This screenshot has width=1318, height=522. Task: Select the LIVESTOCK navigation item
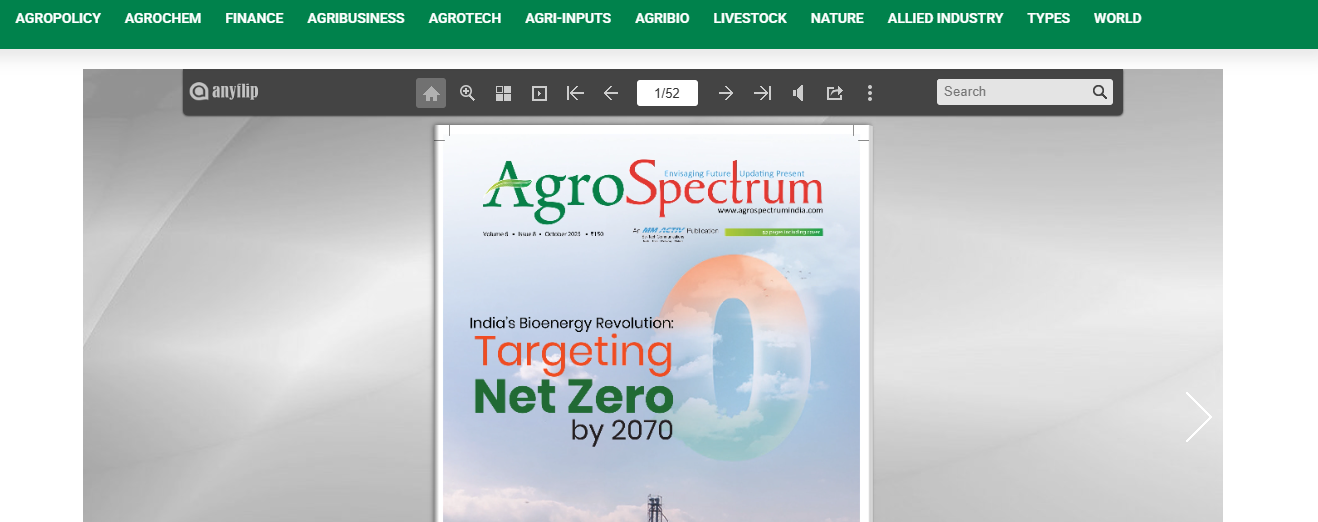749,18
